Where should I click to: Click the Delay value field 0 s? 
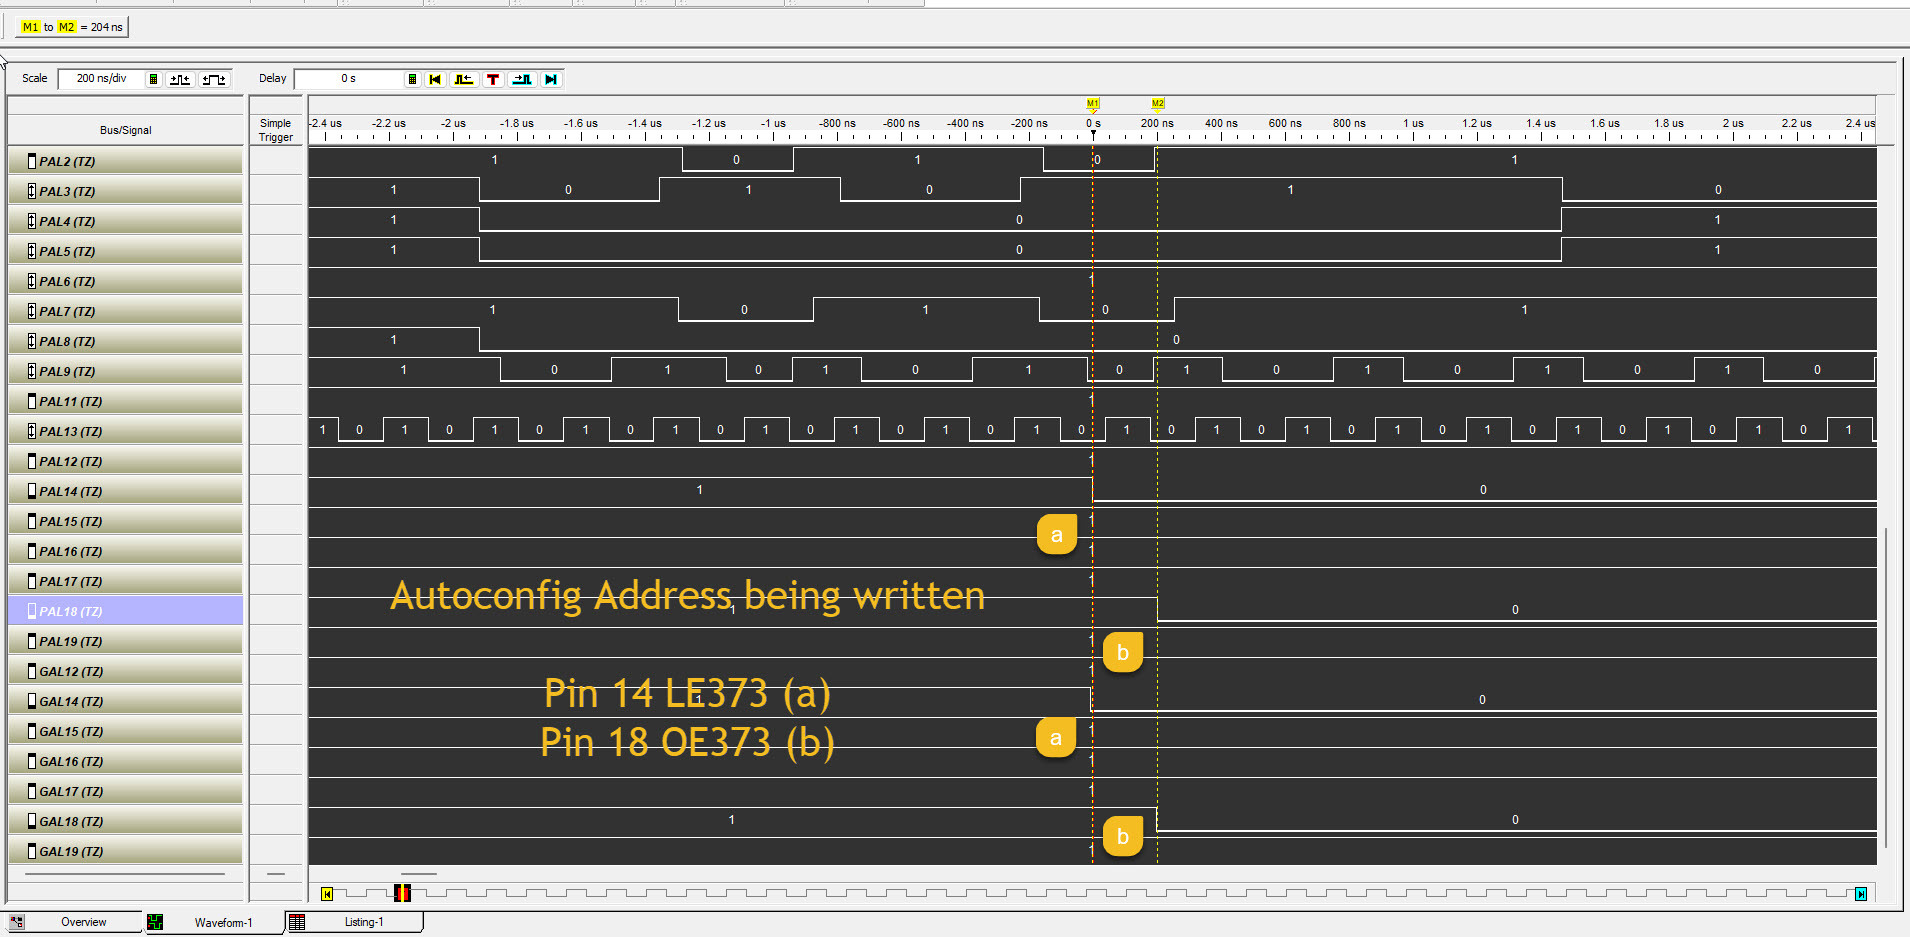click(348, 78)
